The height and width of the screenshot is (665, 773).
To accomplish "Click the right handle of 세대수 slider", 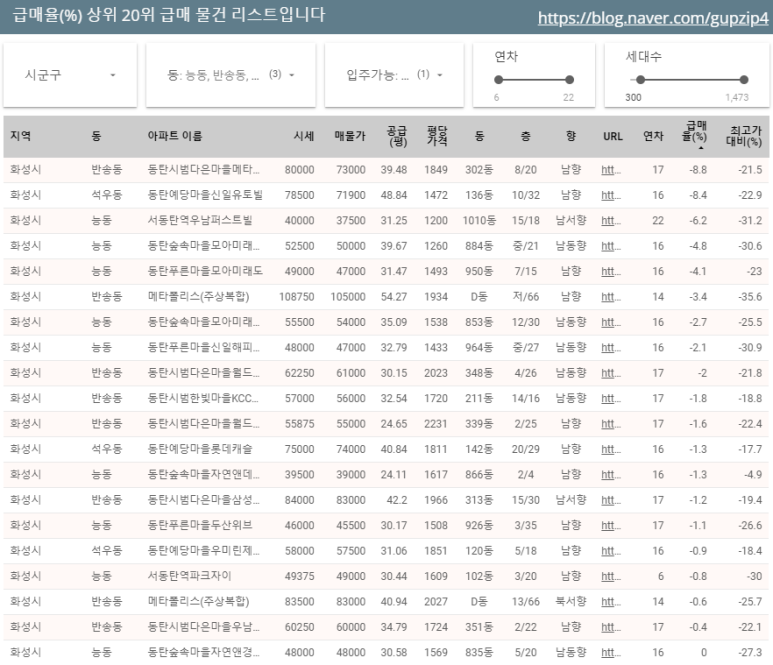I will click(x=744, y=79).
